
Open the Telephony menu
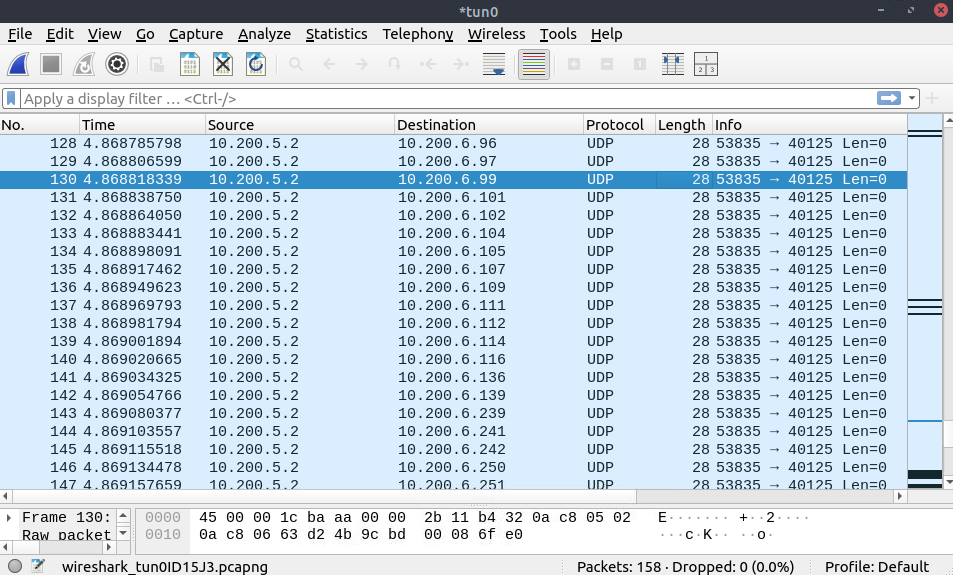tap(418, 34)
